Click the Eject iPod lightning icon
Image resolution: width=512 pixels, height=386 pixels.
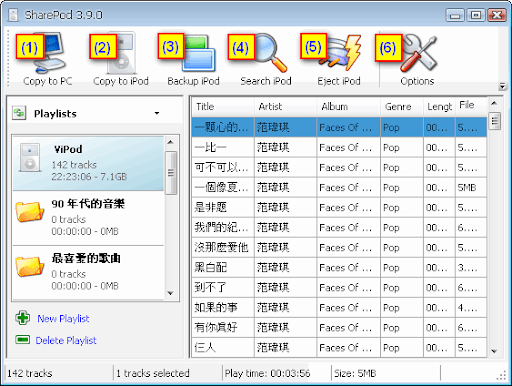[x=341, y=53]
